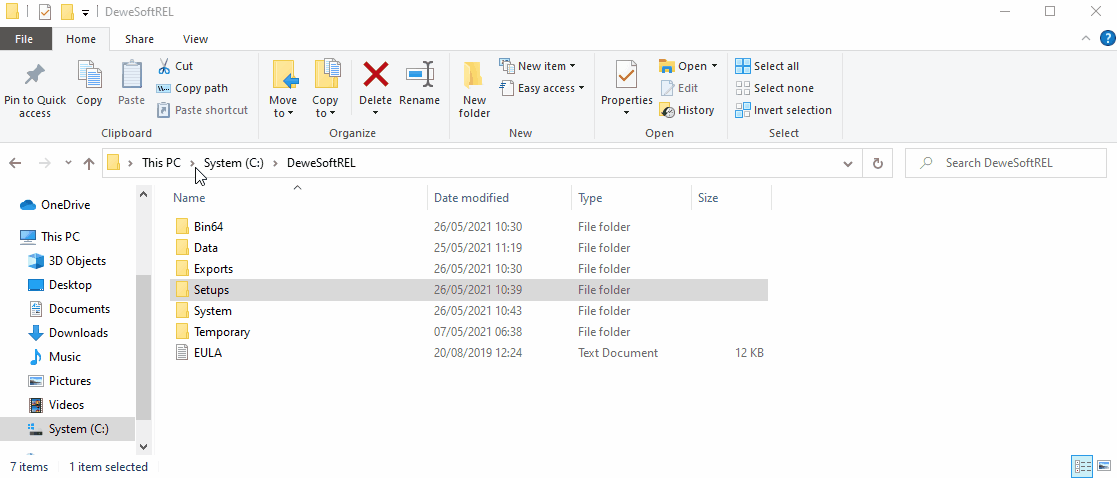The height and width of the screenshot is (478, 1117).
Task: Click Edit in the Open group
Action: point(679,88)
